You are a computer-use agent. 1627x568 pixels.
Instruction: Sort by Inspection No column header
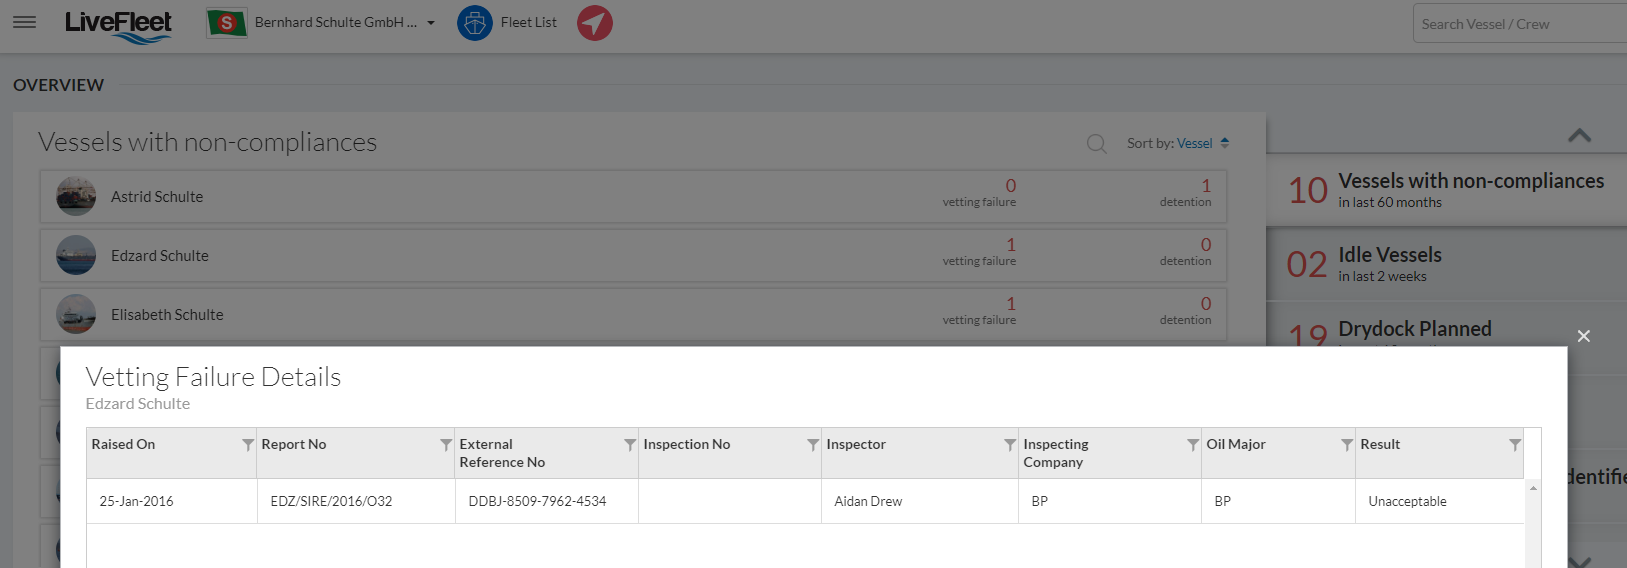[687, 444]
